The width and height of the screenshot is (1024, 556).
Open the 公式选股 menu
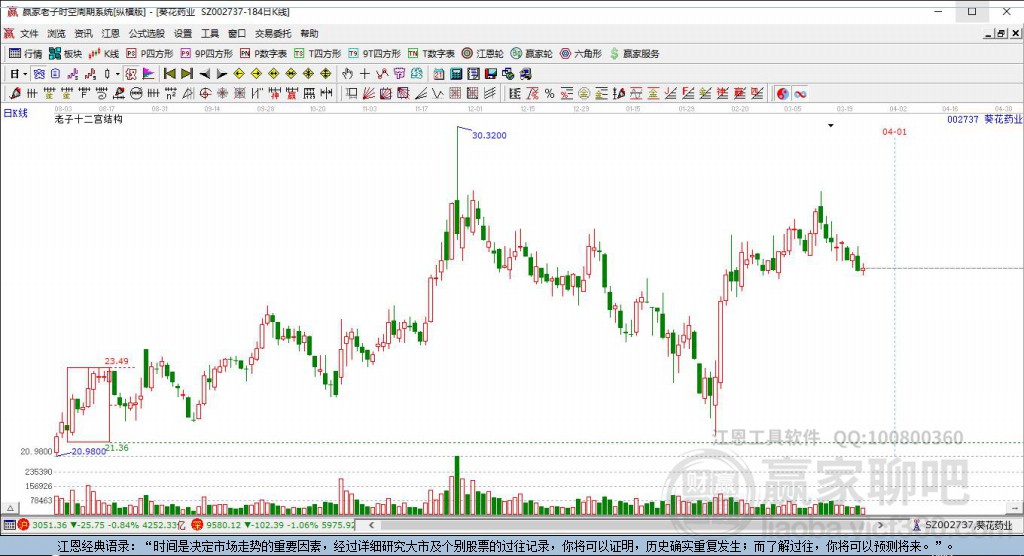coord(146,33)
